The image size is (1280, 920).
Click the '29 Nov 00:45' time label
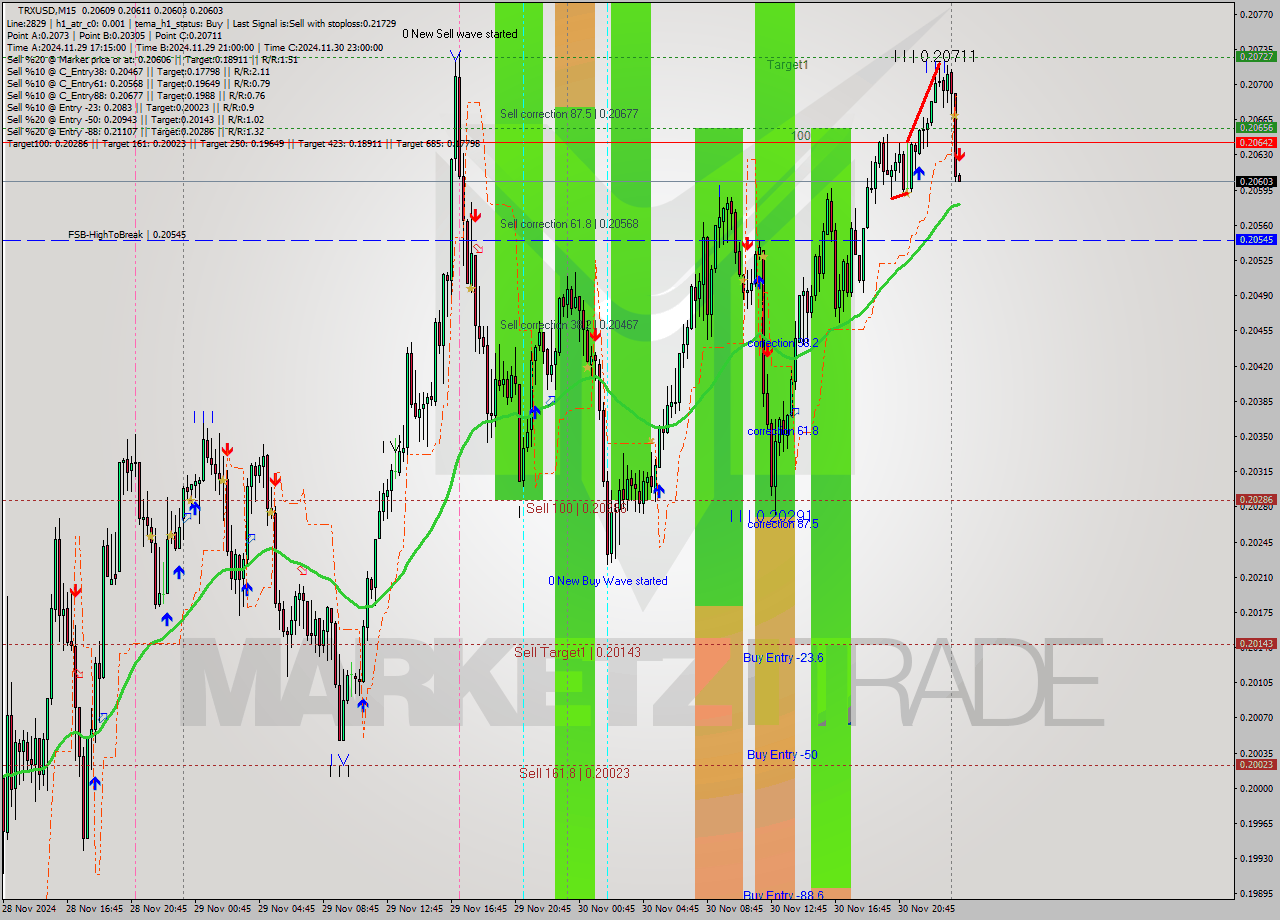coord(223,909)
